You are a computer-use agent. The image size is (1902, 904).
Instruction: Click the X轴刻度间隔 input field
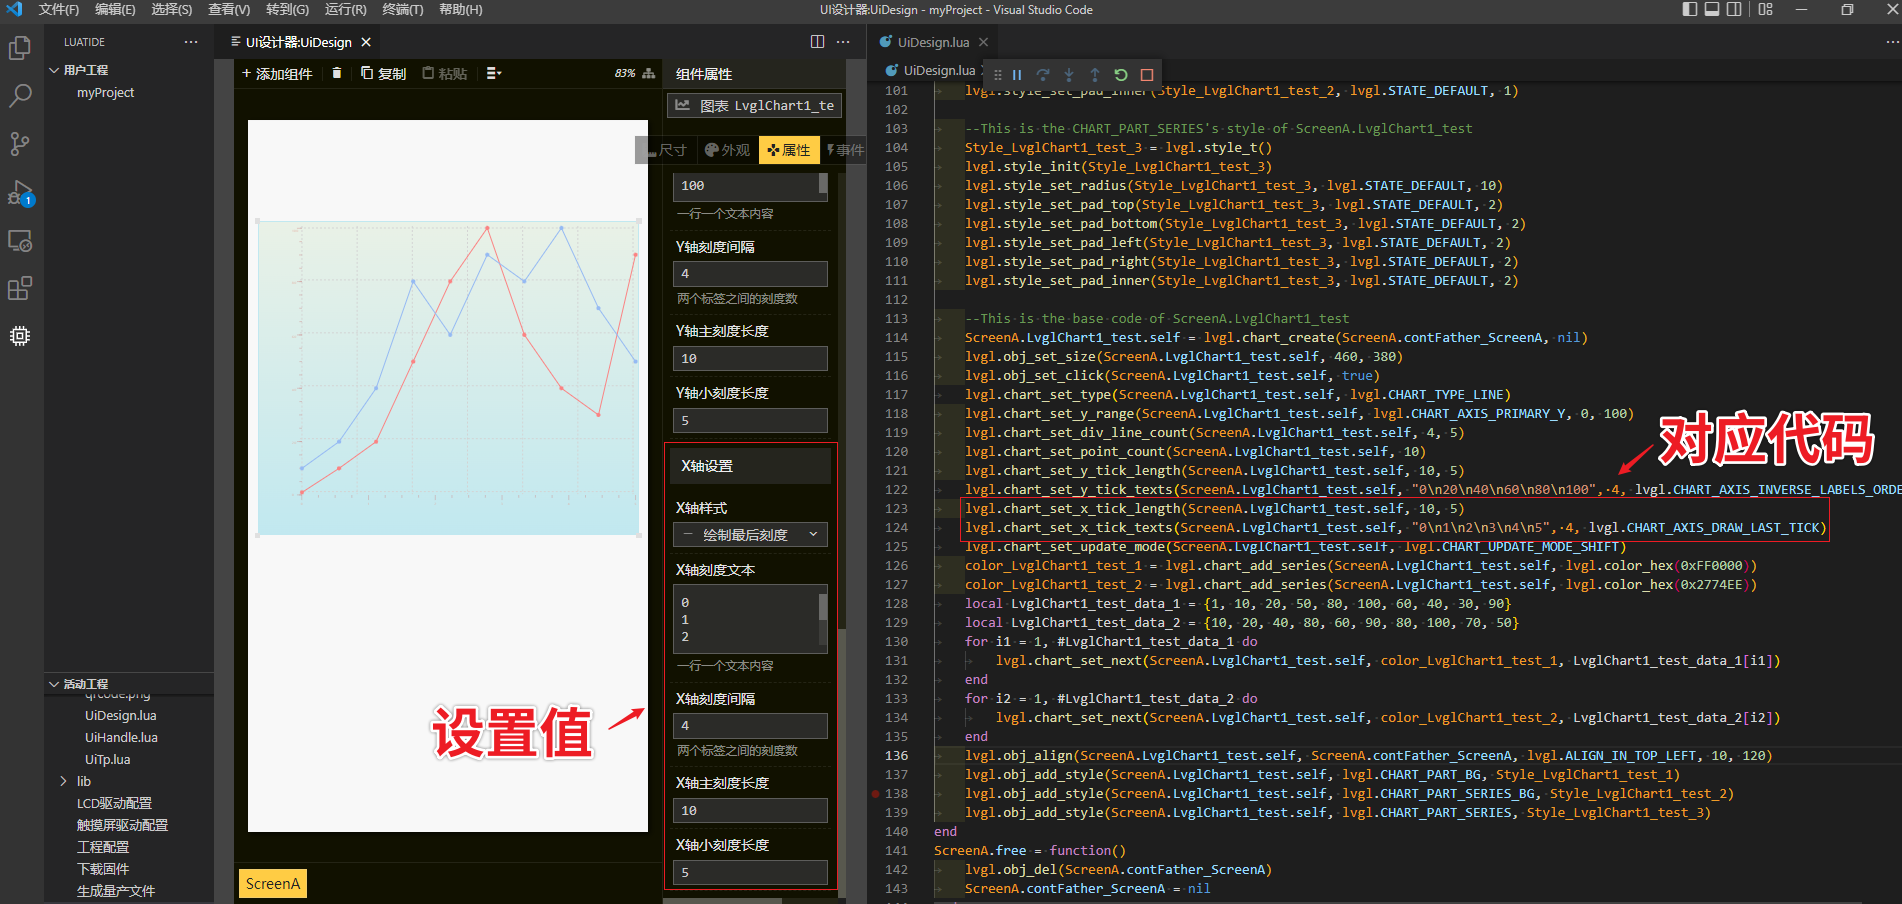(750, 725)
